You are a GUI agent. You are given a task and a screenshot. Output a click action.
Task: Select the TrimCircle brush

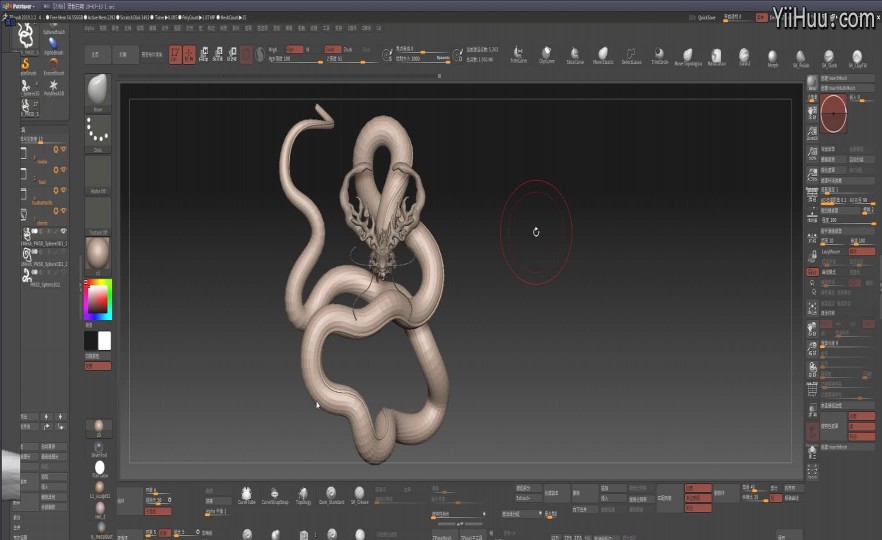coord(659,55)
